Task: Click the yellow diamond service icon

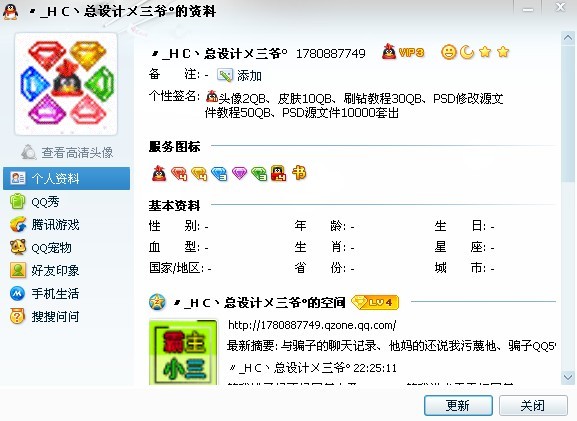Action: point(199,173)
